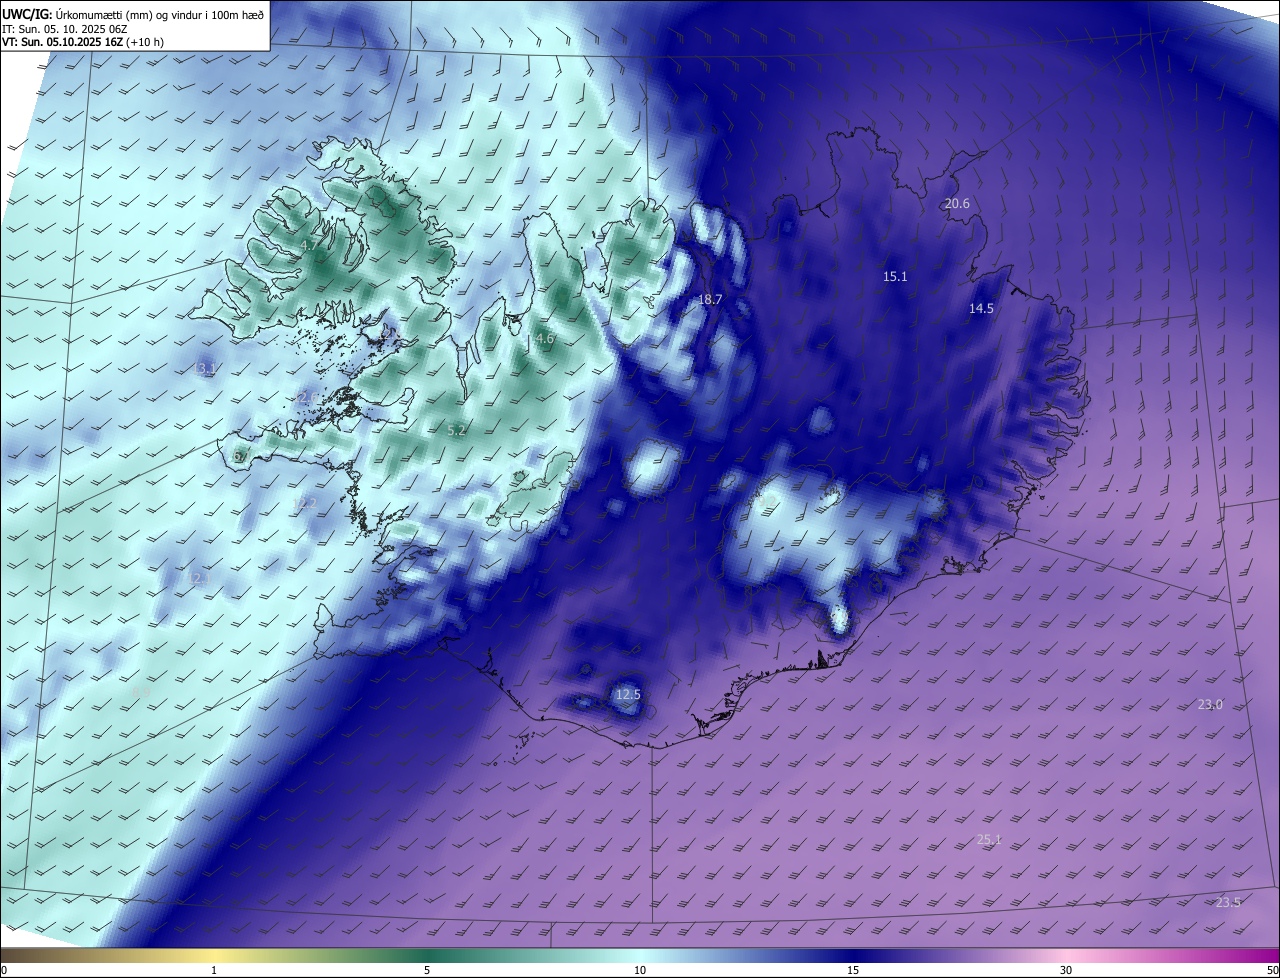Click the 18.7 value on the map
The image size is (1280, 978).
pos(710,299)
